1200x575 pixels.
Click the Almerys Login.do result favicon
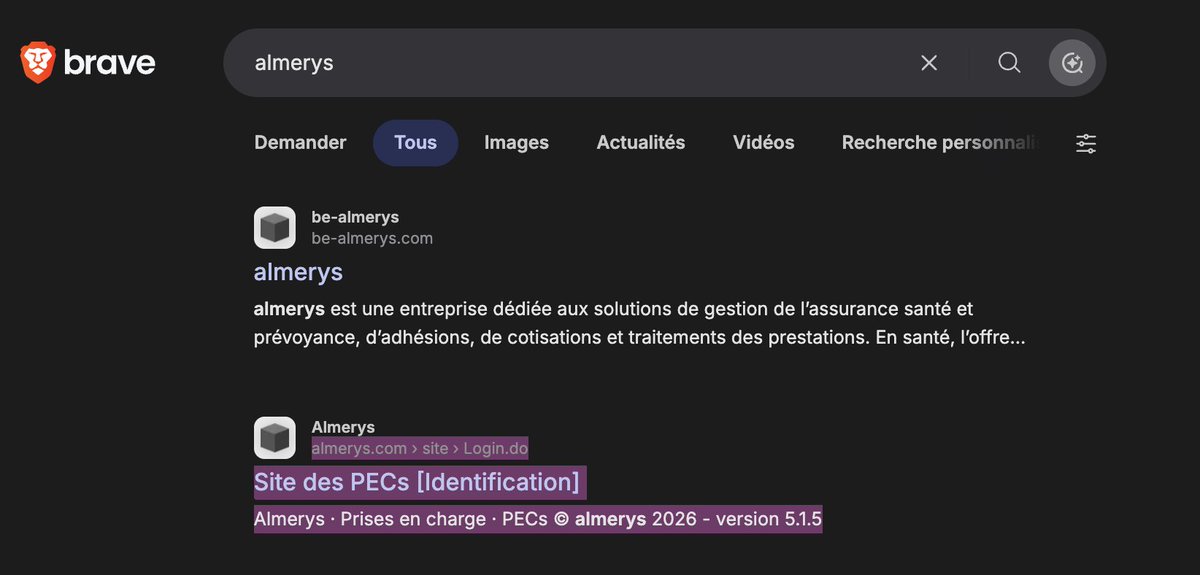point(274,438)
